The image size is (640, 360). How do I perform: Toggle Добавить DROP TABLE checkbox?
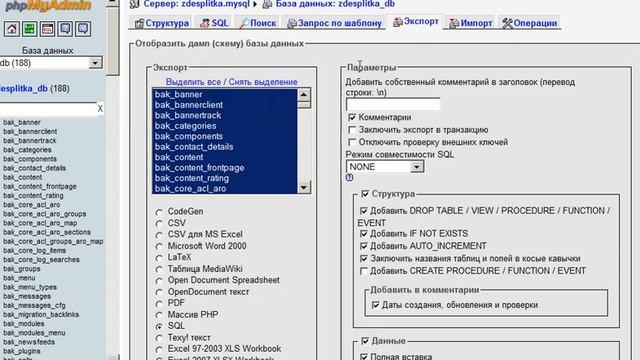pyautogui.click(x=364, y=211)
